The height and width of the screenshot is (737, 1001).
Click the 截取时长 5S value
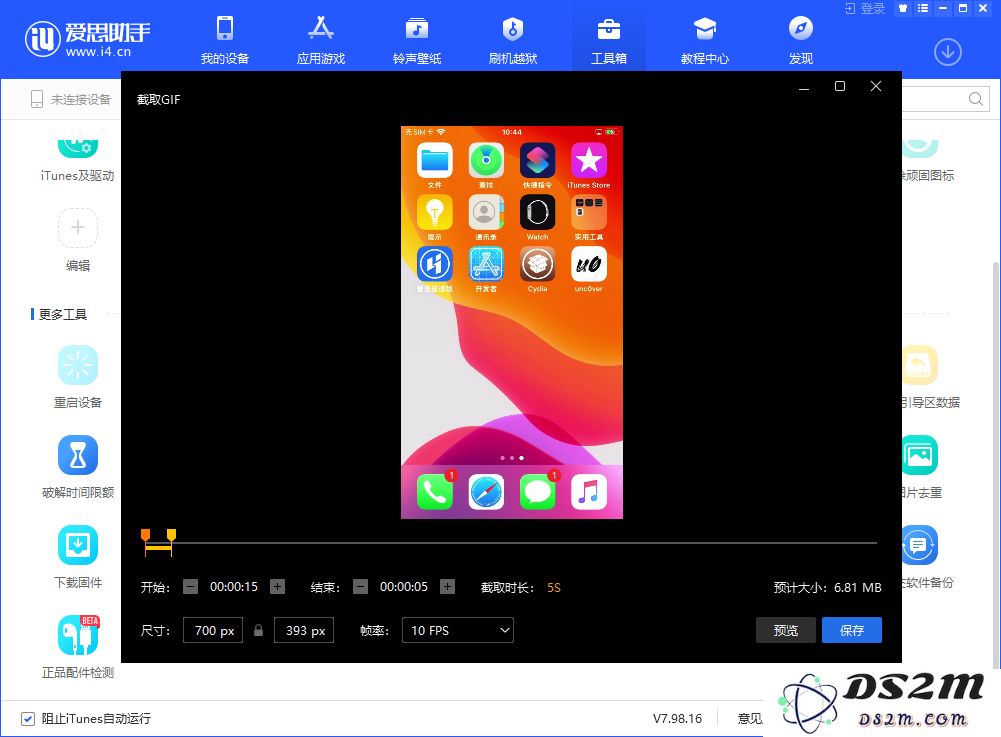coord(553,588)
